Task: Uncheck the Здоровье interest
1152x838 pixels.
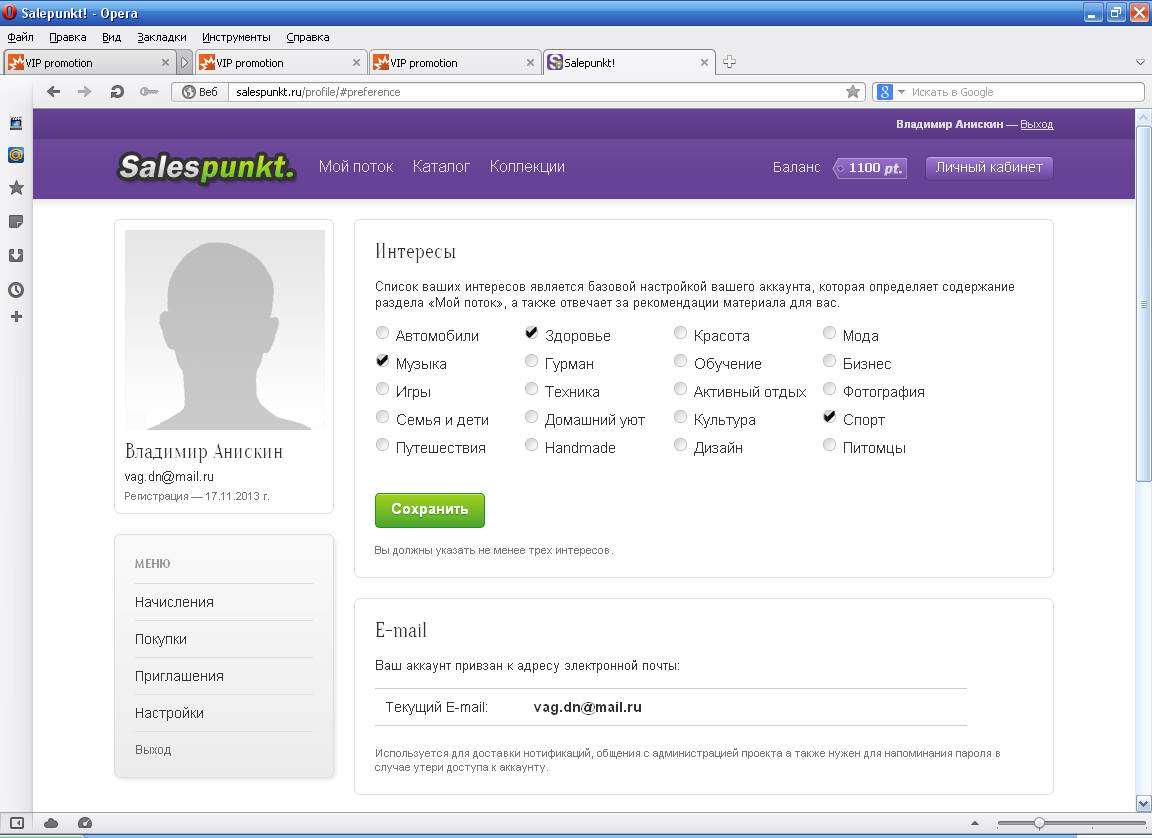Action: click(531, 333)
